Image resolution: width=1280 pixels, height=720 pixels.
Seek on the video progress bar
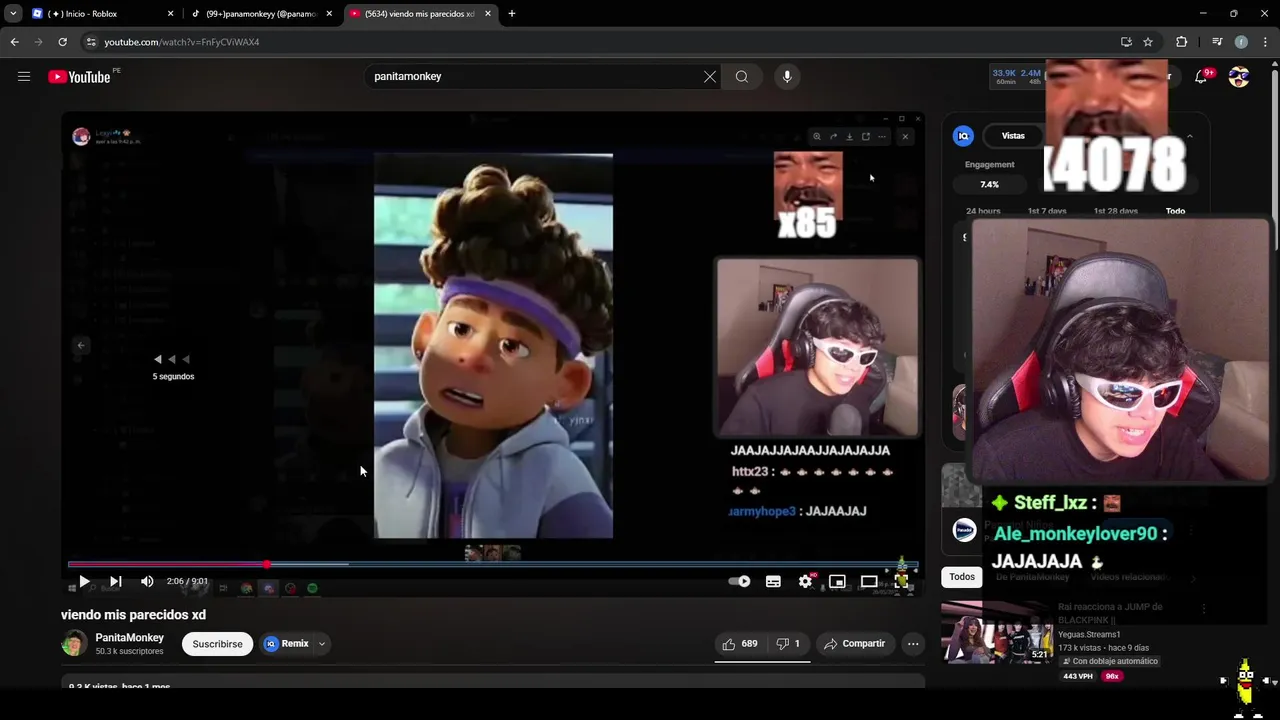(492, 564)
